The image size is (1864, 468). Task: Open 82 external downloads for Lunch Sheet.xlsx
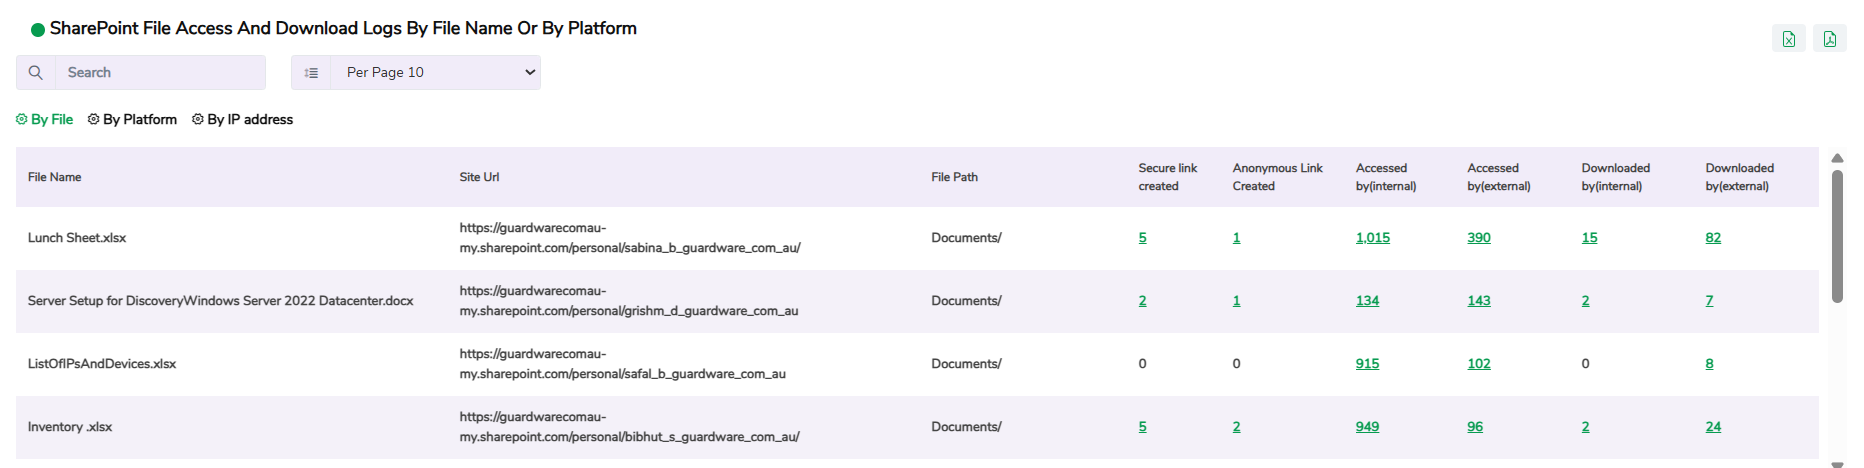(1713, 238)
